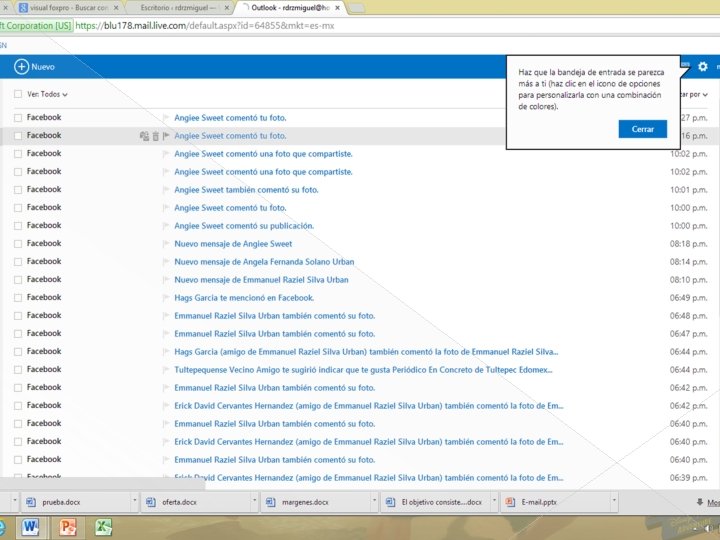This screenshot has height=540, width=720.
Task: Switch to the Outlook - rdrzmiguel tab
Action: (x=290, y=8)
